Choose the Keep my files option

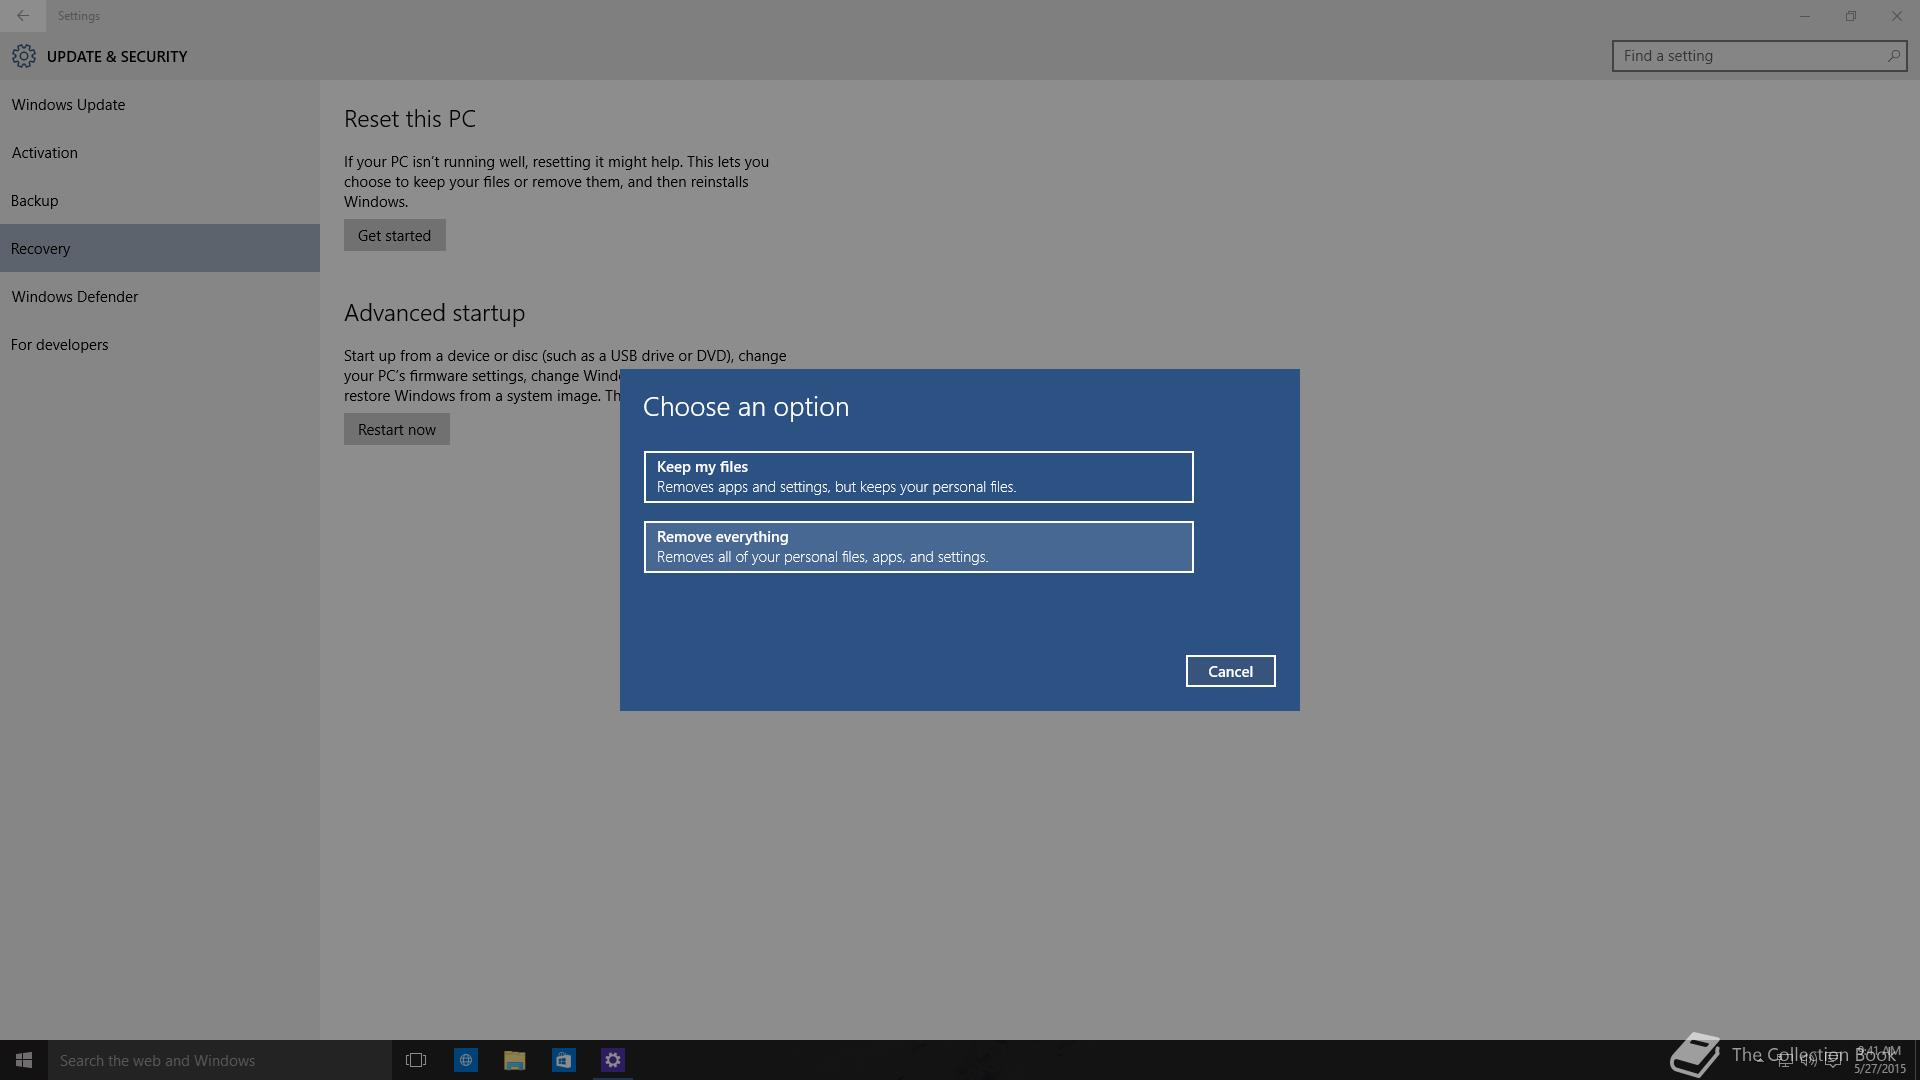(918, 477)
